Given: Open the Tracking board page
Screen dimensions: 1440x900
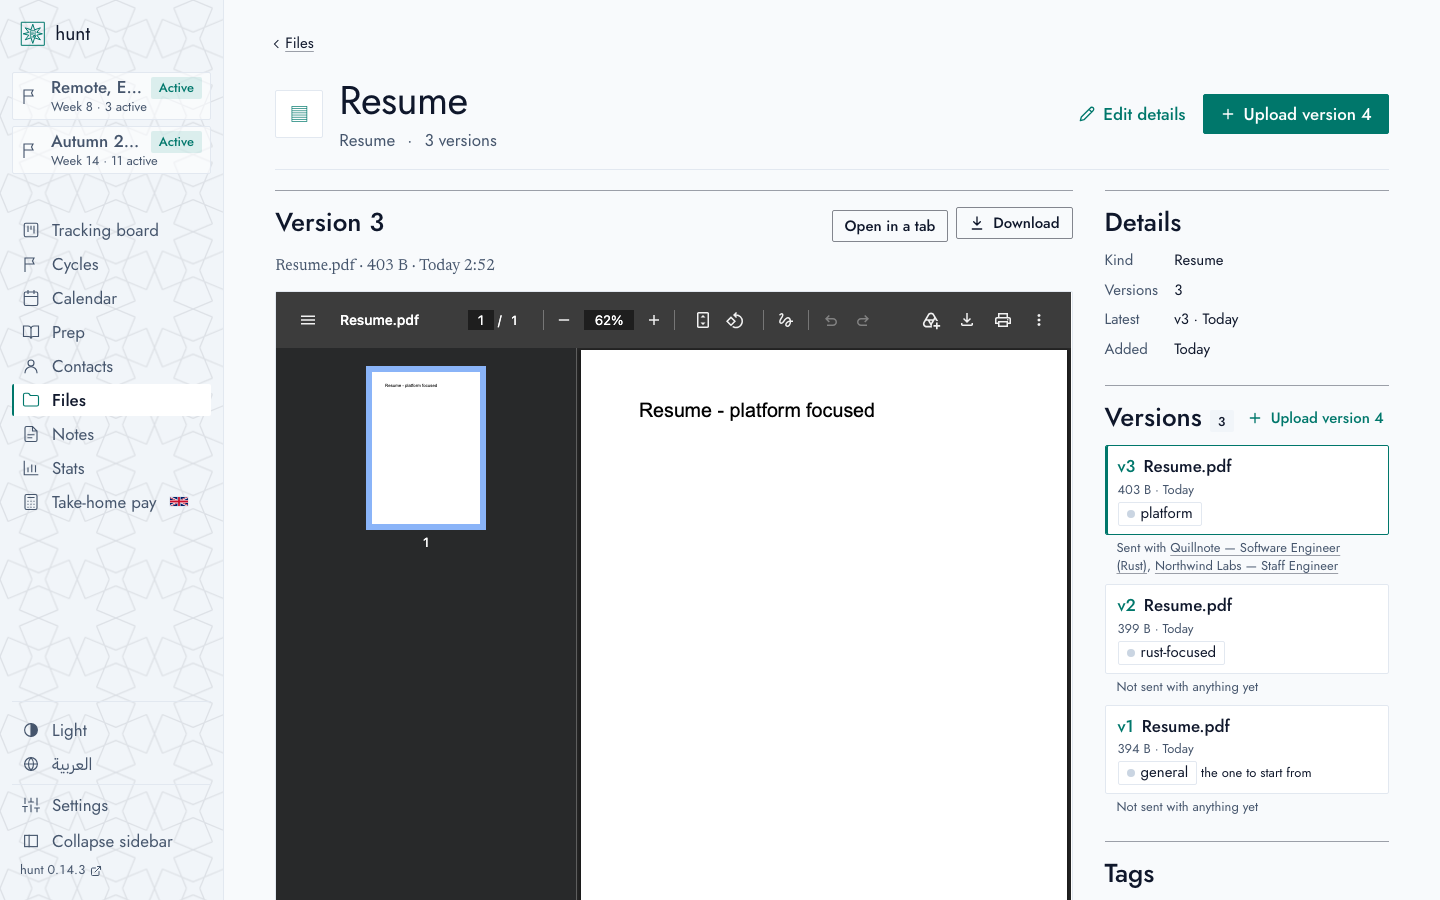Looking at the screenshot, I should (x=112, y=230).
